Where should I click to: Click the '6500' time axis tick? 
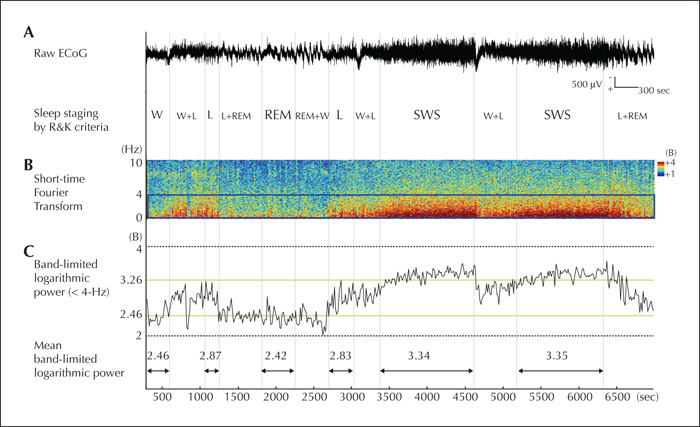[617, 397]
